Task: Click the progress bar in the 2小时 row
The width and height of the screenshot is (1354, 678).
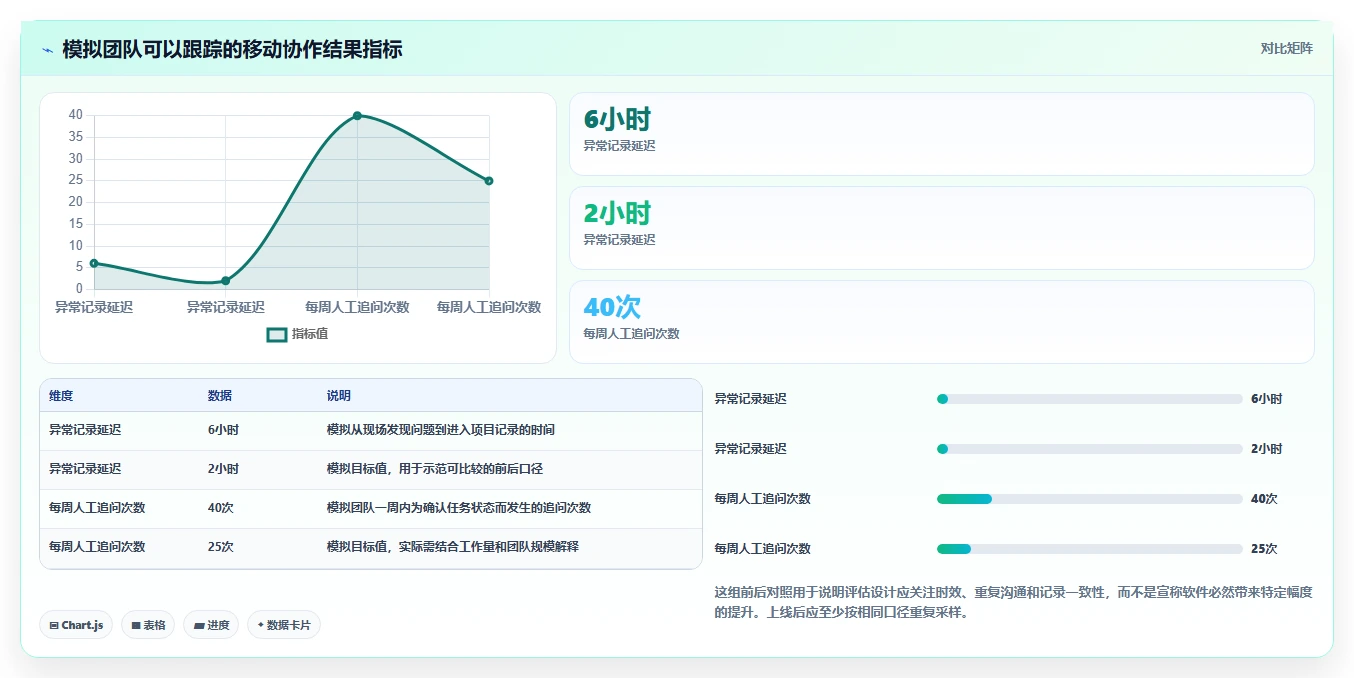Action: pyautogui.click(x=1089, y=449)
